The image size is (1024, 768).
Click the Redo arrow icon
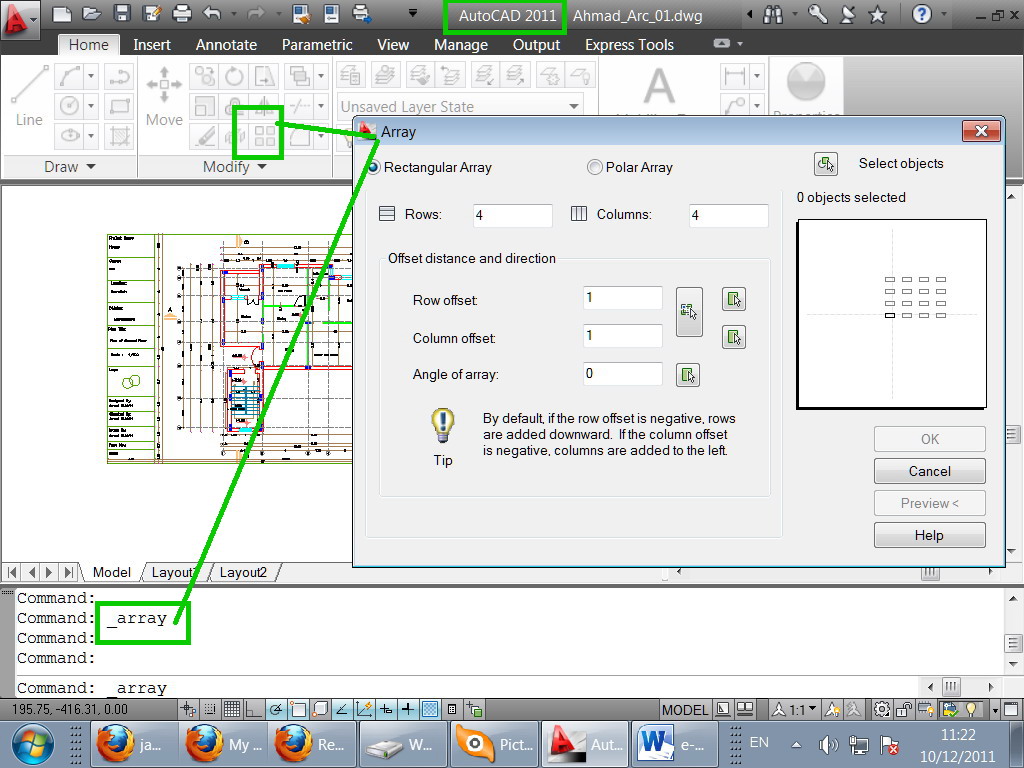[x=255, y=14]
